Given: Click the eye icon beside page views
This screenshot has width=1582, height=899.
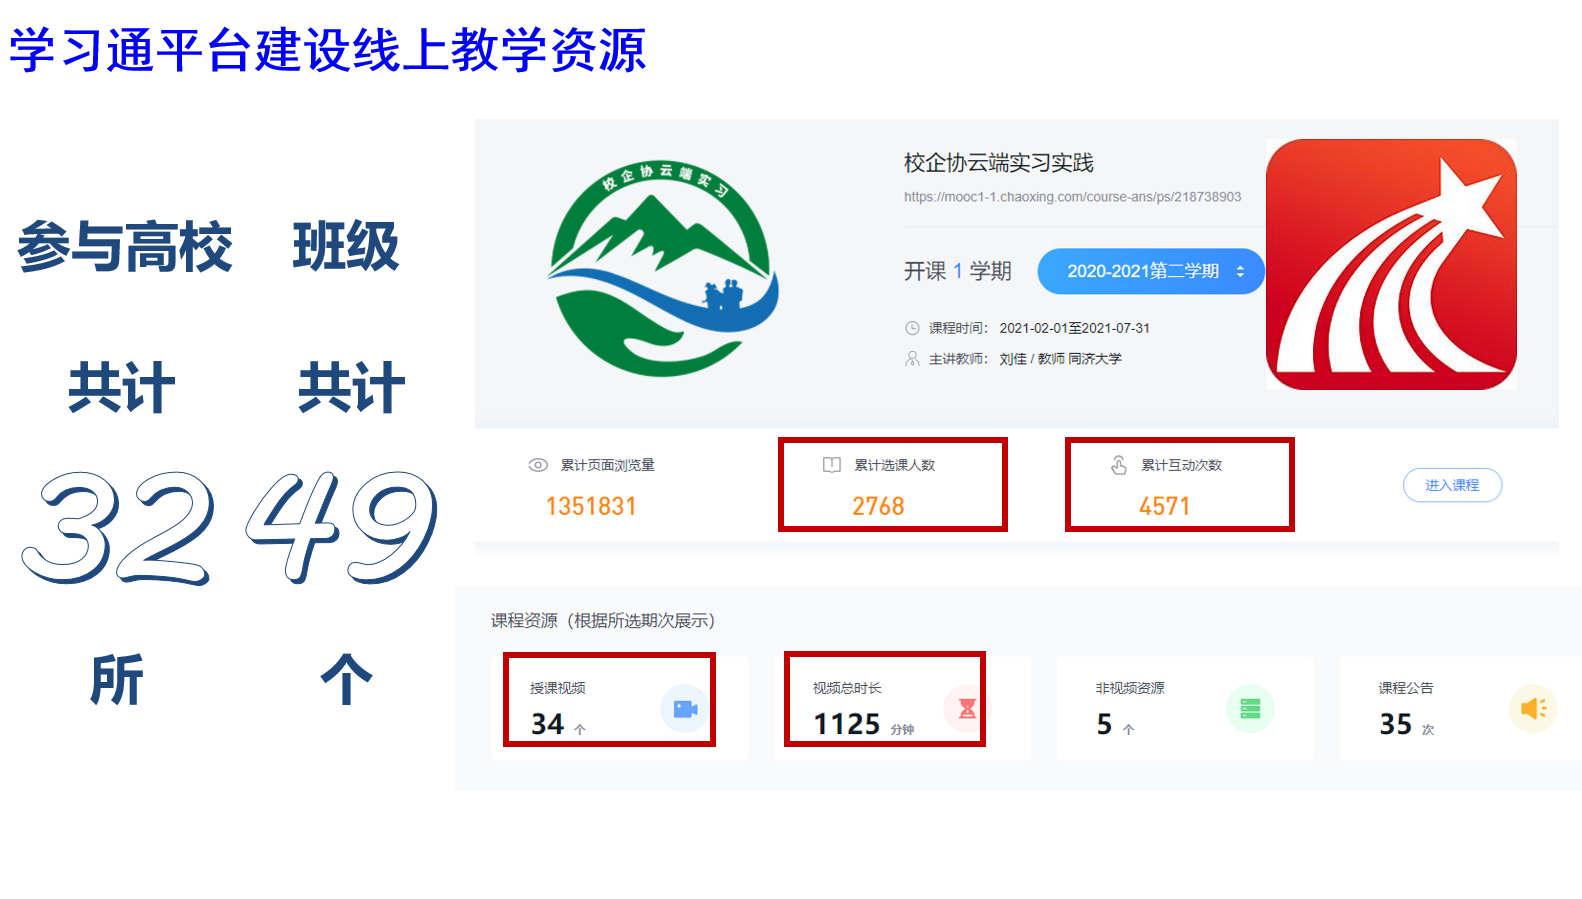Looking at the screenshot, I should (x=538, y=465).
